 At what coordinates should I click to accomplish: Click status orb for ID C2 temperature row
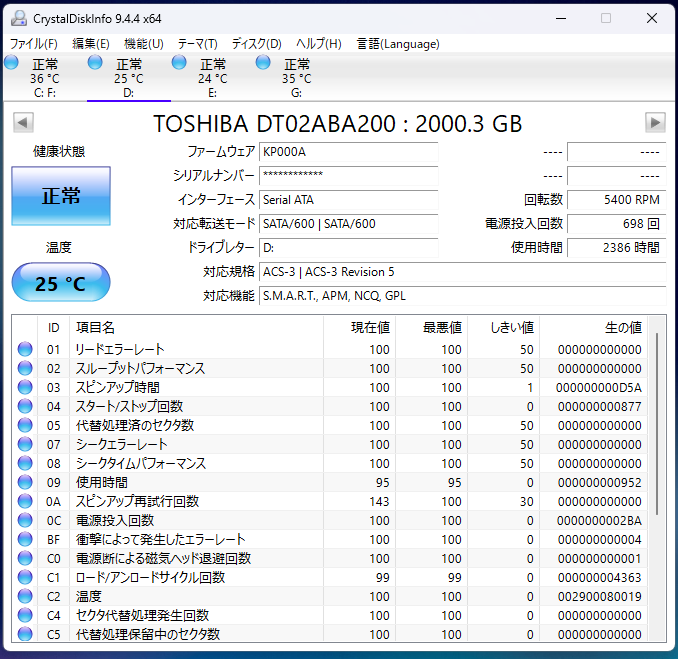[x=25, y=596]
